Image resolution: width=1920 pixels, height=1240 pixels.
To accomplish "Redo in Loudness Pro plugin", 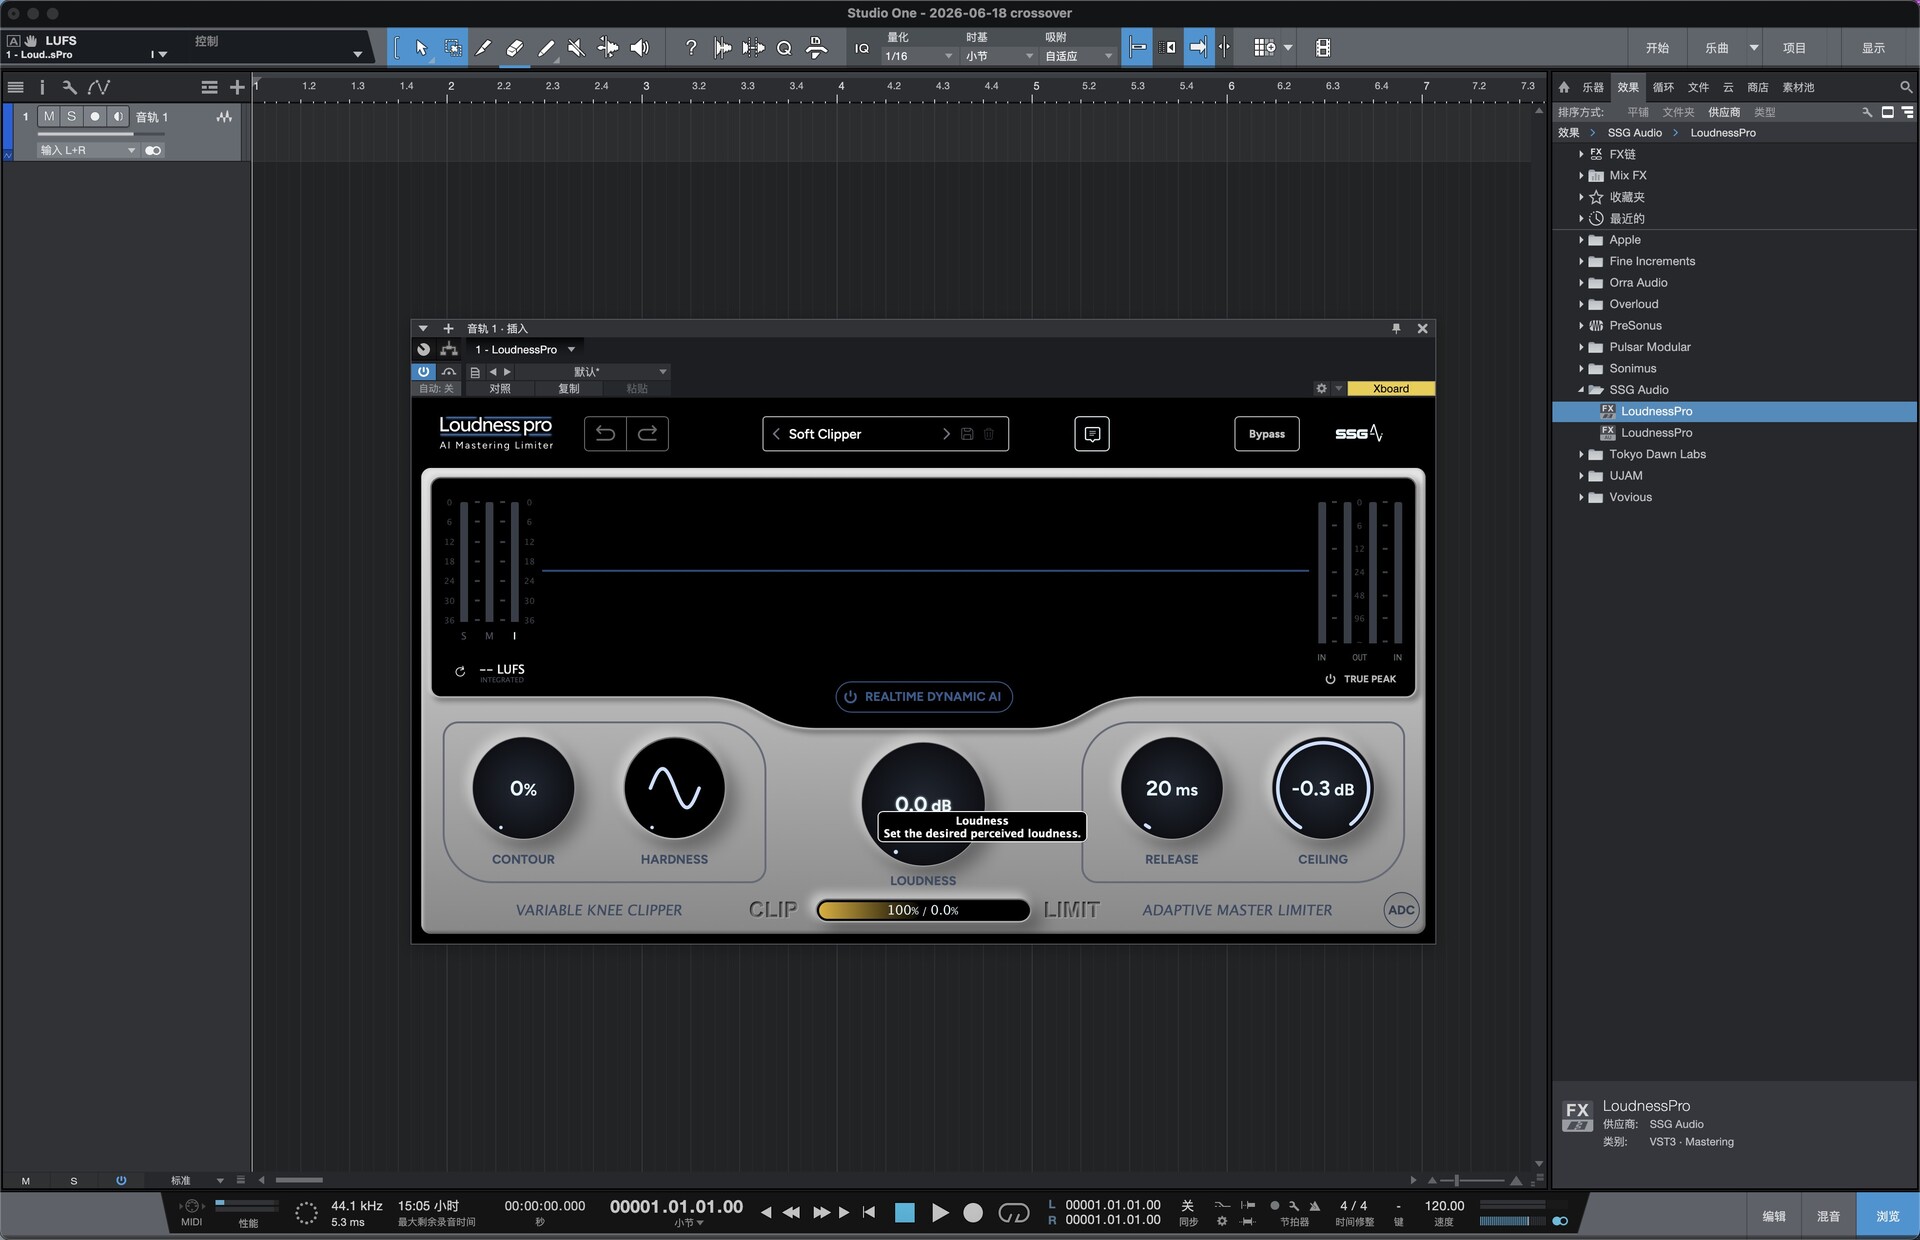I will click(647, 434).
